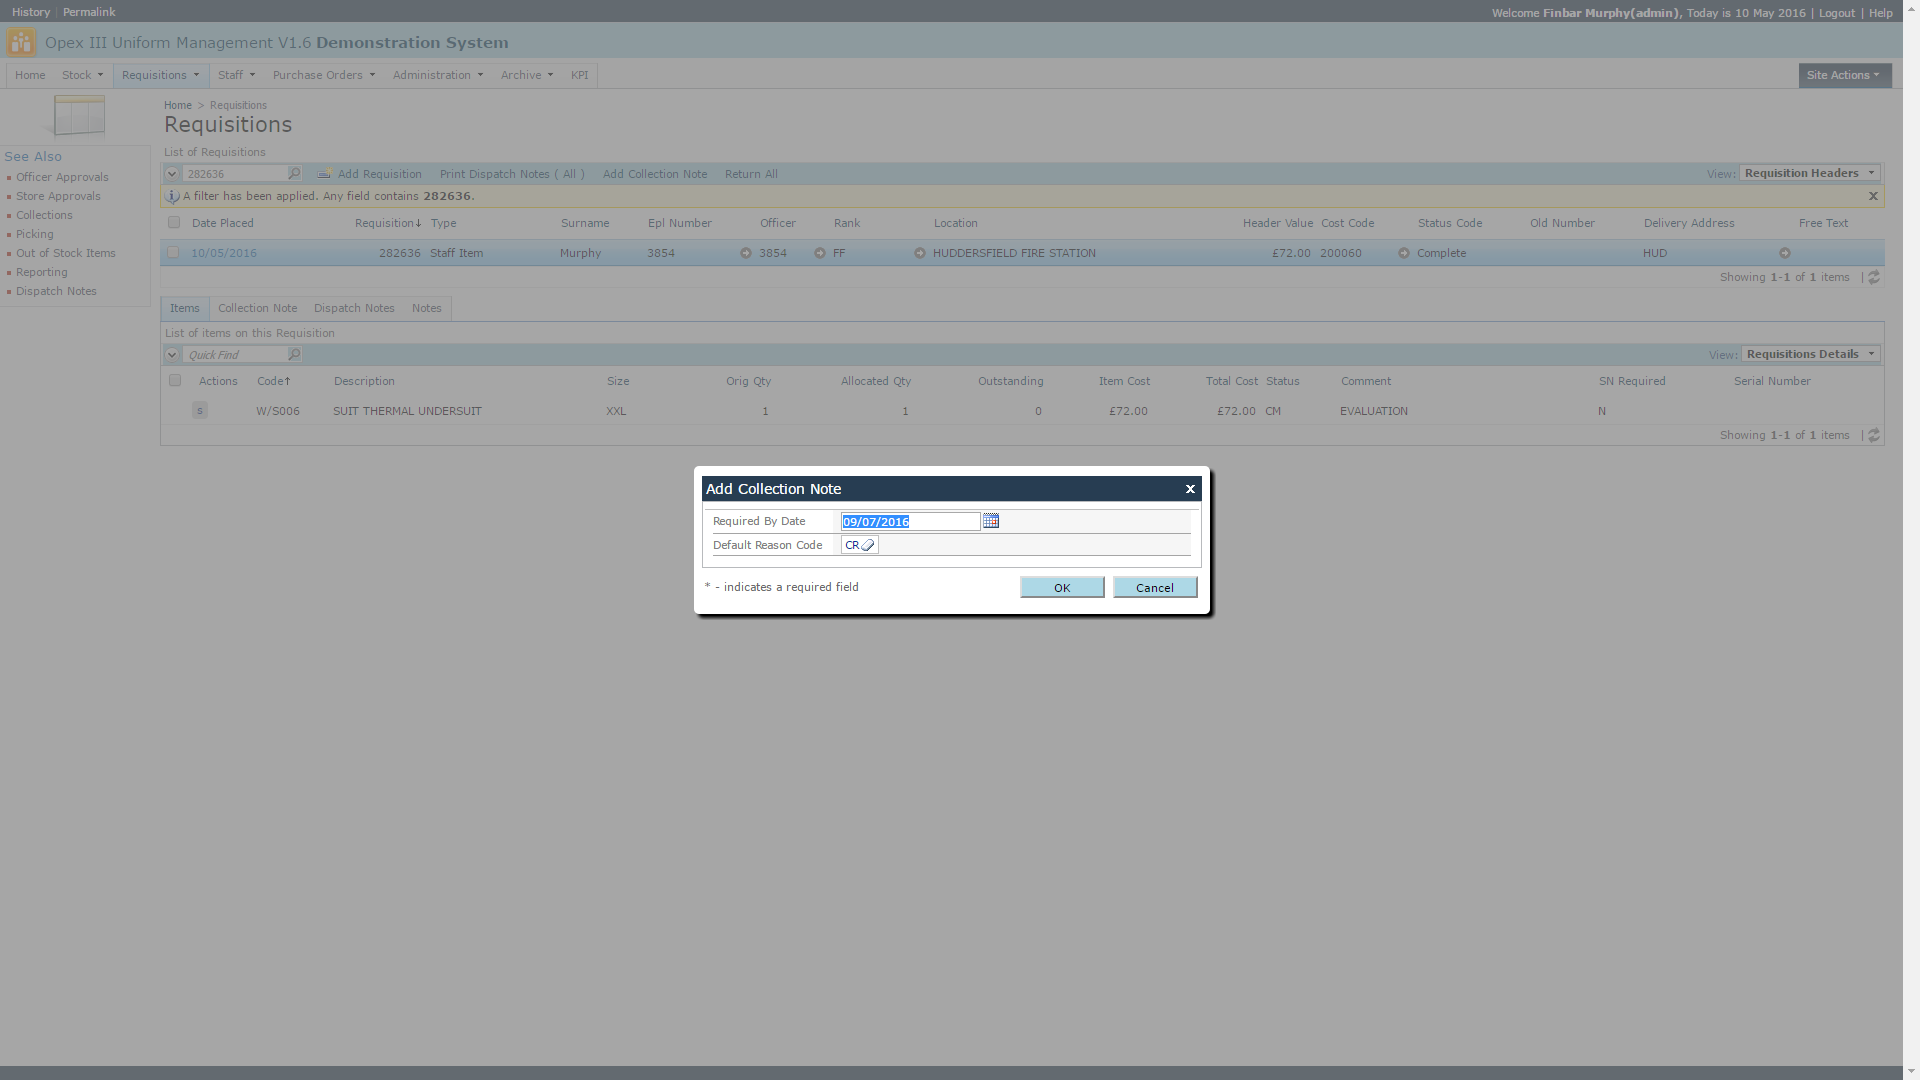Click the refresh icon in the requisitions list footer

1874,278
